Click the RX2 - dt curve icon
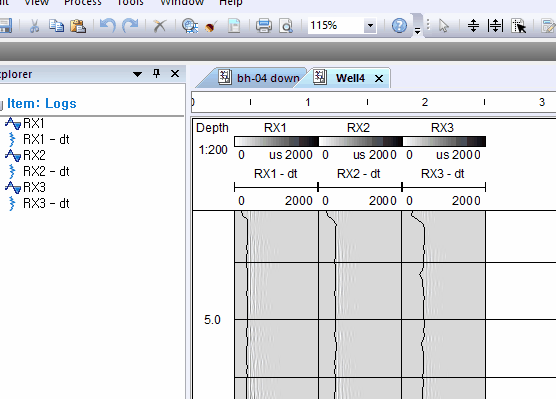This screenshot has width=556, height=399. tap(12, 171)
